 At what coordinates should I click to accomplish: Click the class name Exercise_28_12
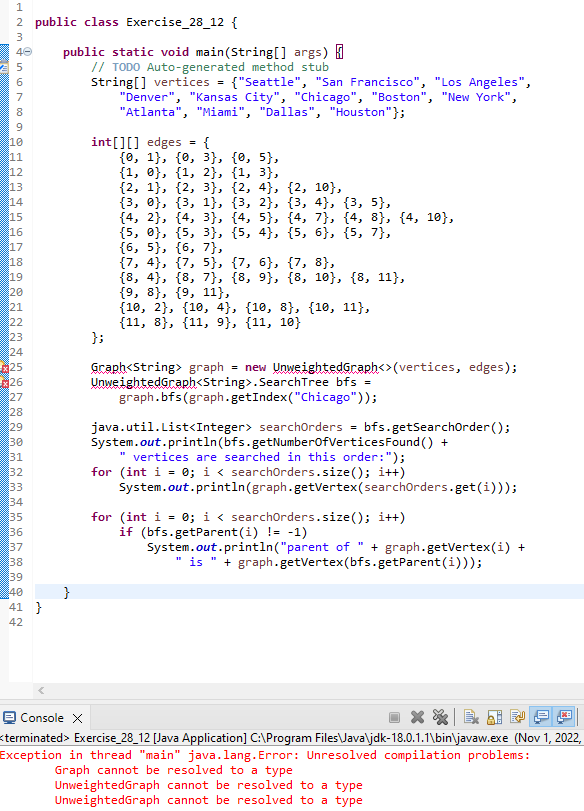pos(175,22)
